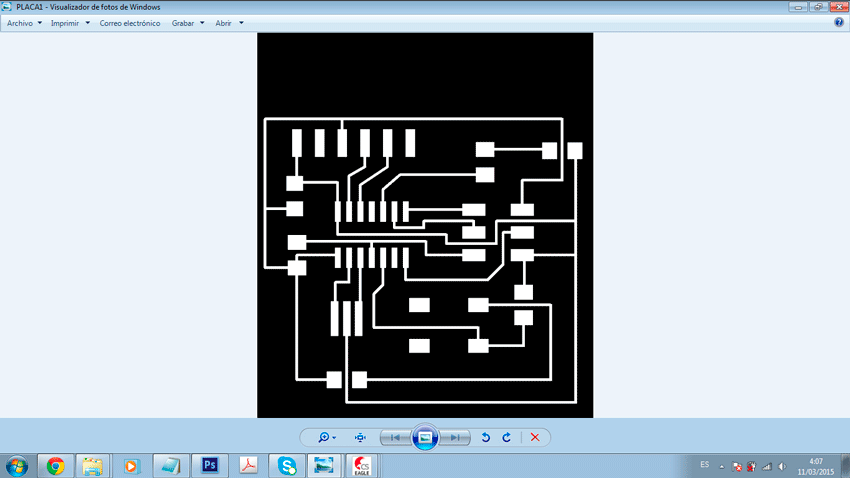Rotate the image clockwise
850x478 pixels.
pyautogui.click(x=506, y=437)
